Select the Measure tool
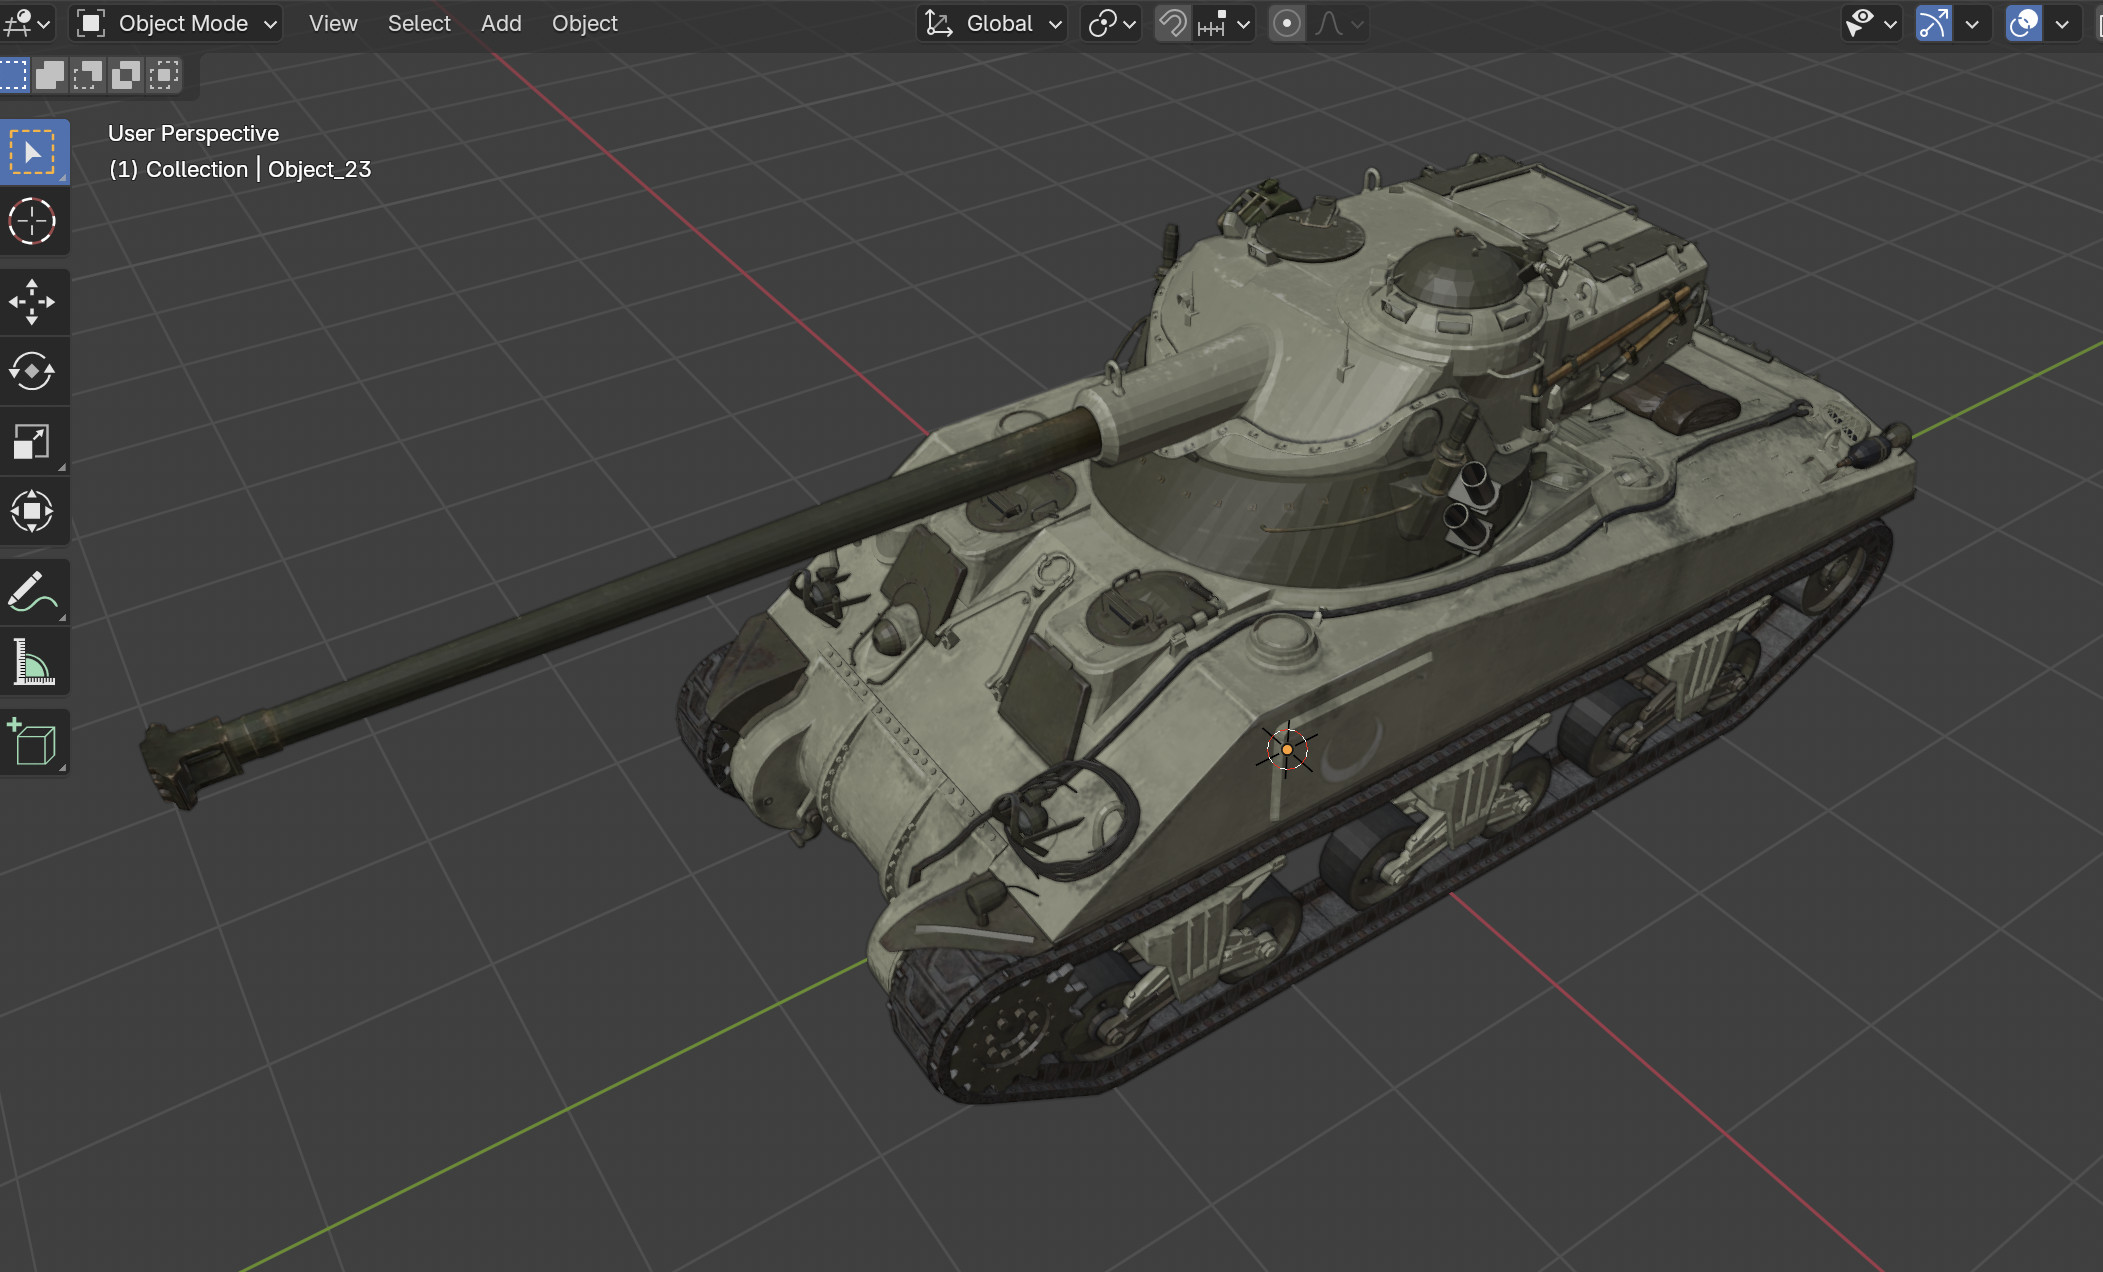Viewport: 2103px width, 1272px height. [32, 662]
